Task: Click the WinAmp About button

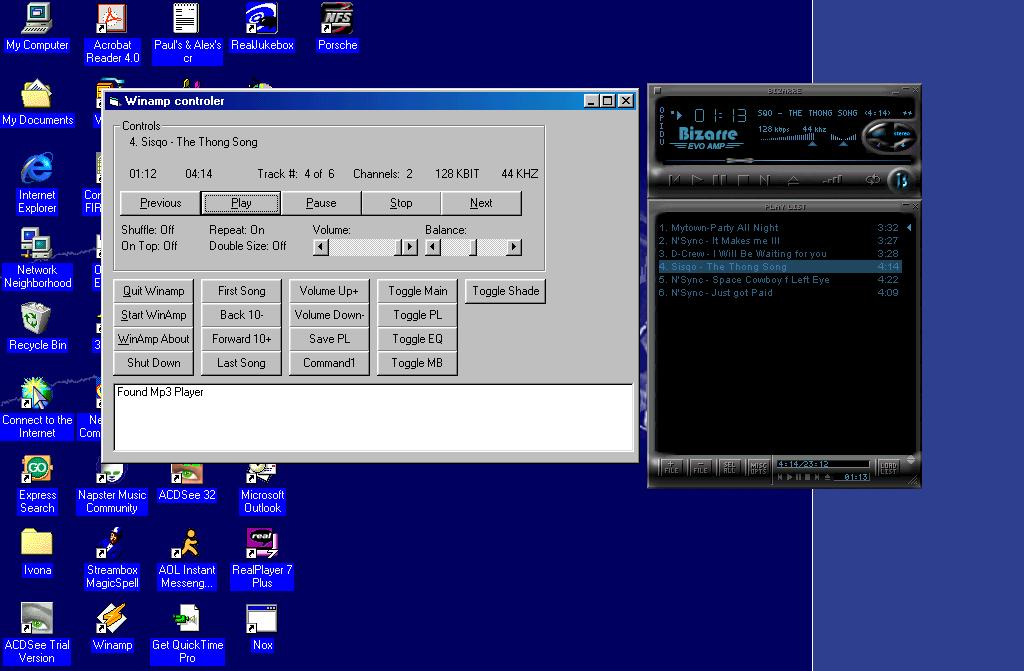Action: tap(153, 339)
